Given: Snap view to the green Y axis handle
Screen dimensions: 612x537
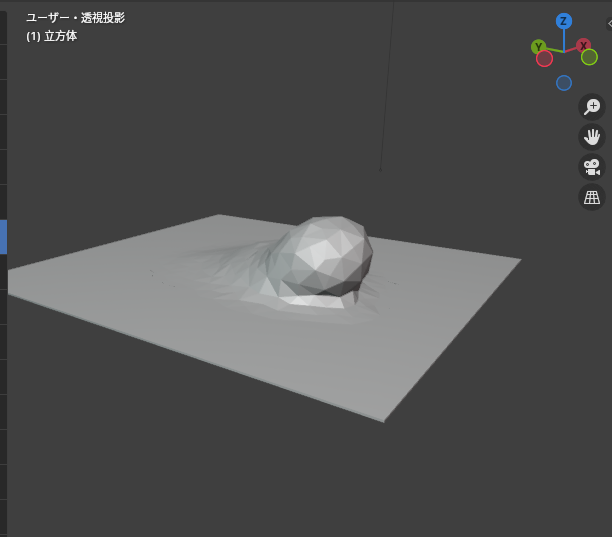Looking at the screenshot, I should [x=538, y=46].
